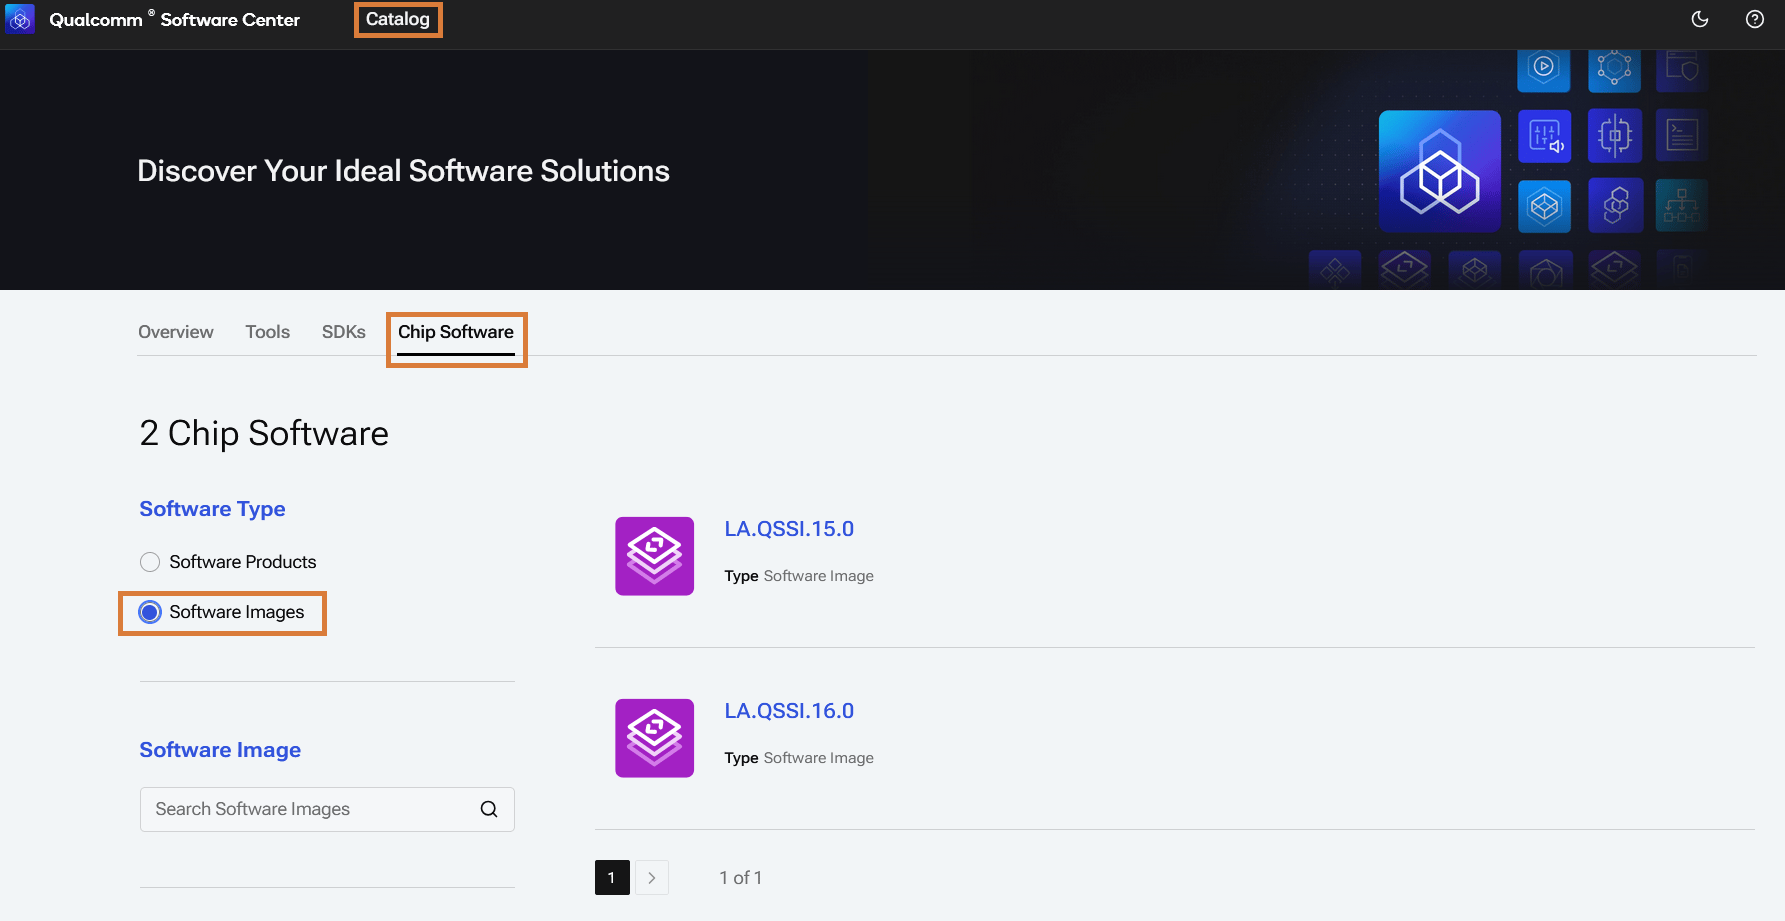Open the help question mark icon
This screenshot has width=1785, height=921.
point(1755,19)
